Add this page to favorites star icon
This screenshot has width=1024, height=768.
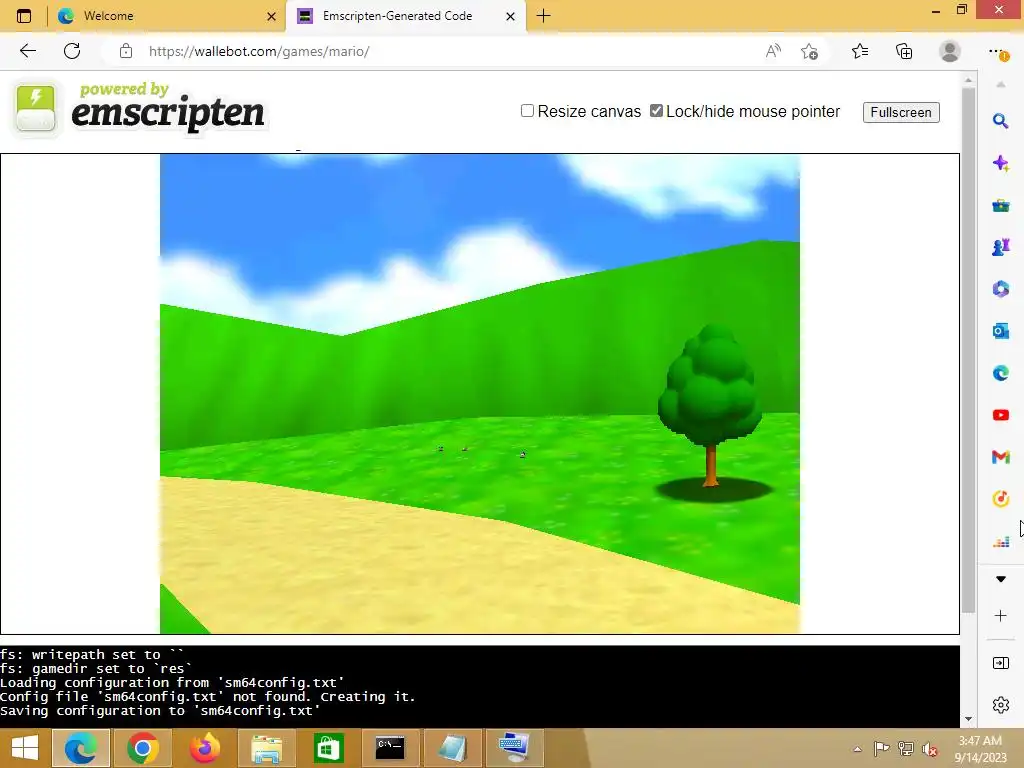[x=810, y=52]
